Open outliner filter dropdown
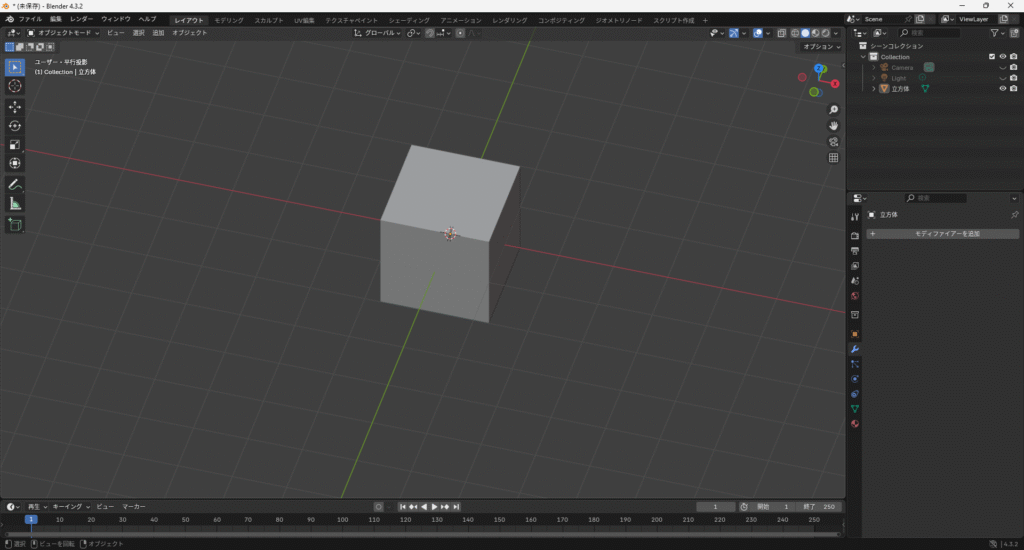Image resolution: width=1024 pixels, height=550 pixels. (x=996, y=33)
